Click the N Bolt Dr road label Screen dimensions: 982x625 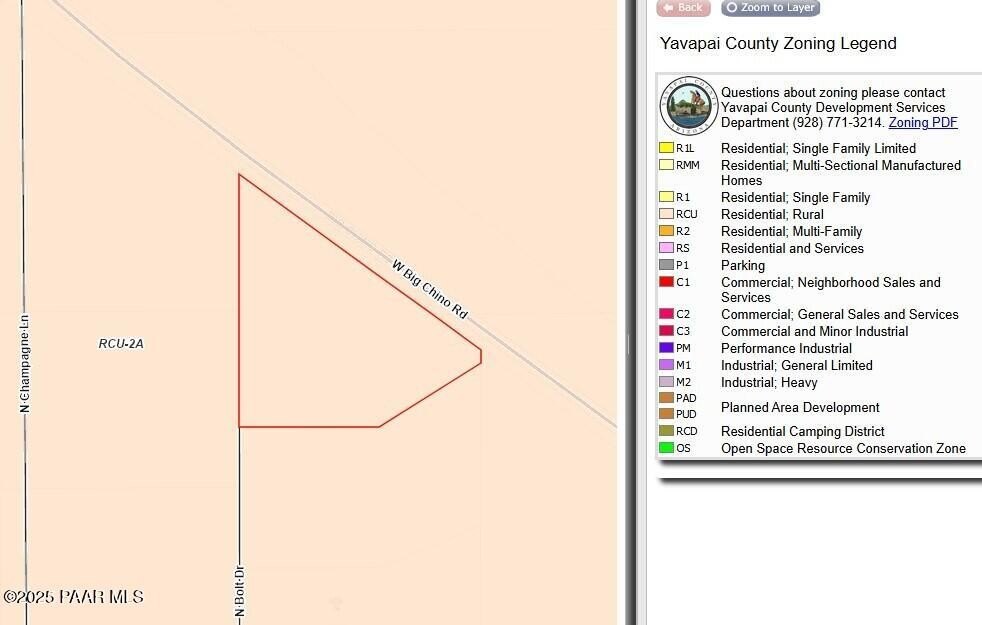tap(240, 592)
